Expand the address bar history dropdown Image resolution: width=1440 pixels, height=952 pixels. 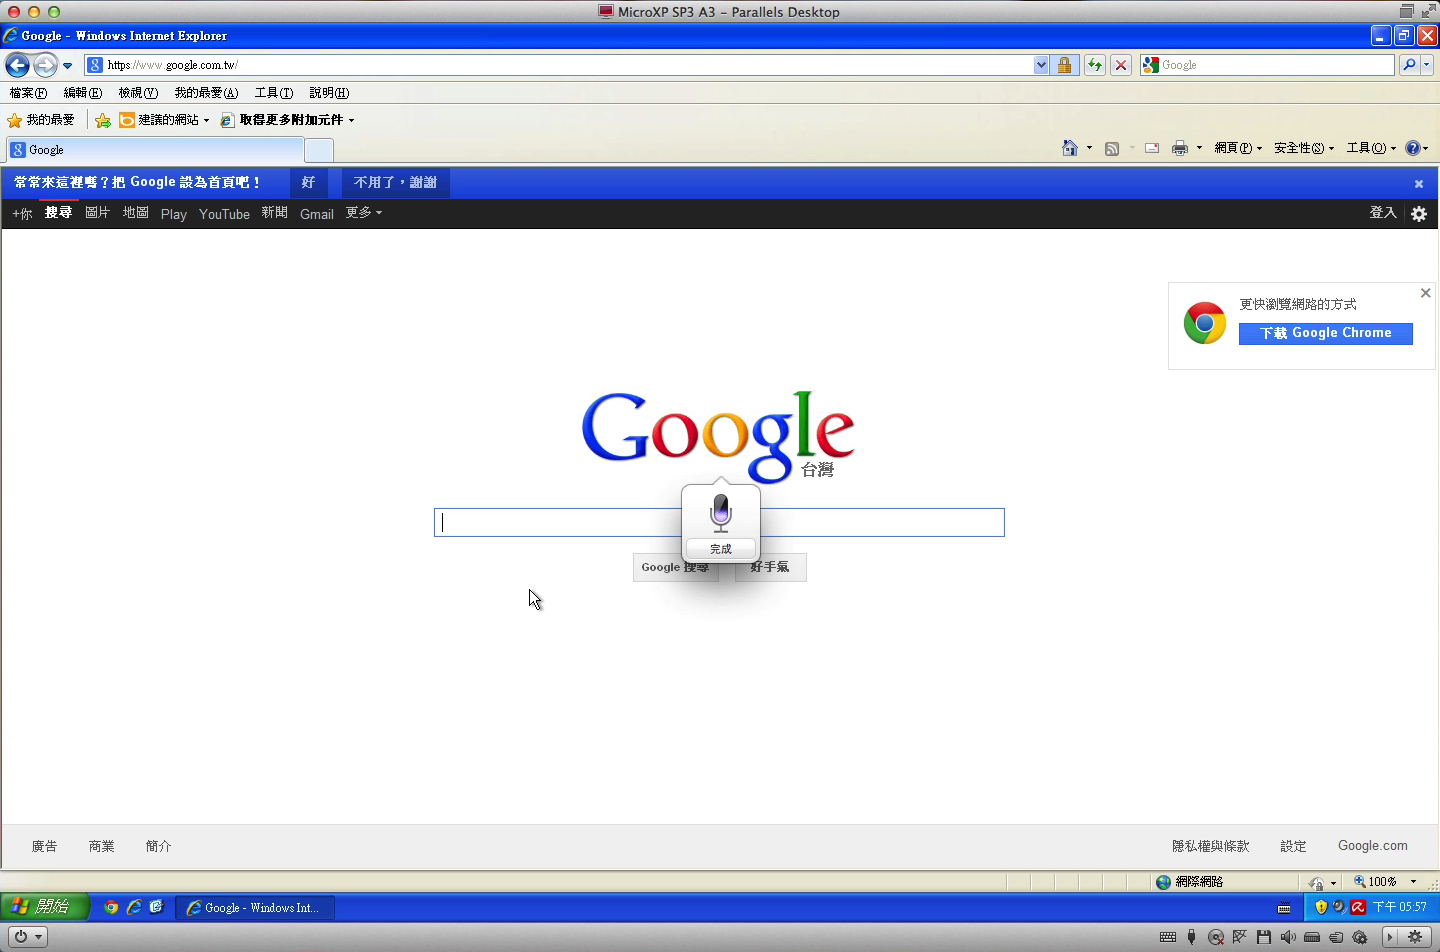(x=1041, y=65)
